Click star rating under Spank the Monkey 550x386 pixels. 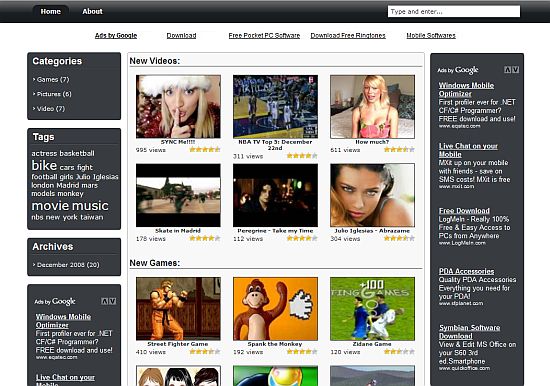302,352
